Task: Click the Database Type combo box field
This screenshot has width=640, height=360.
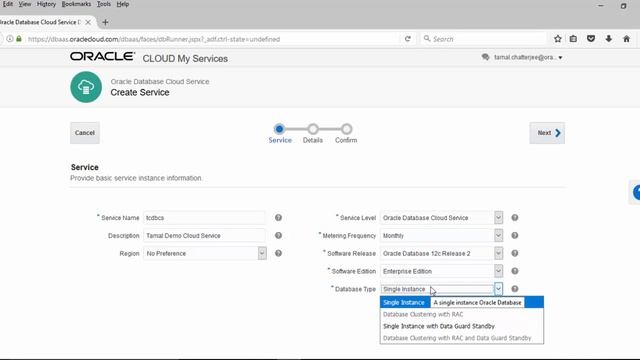Action: (x=437, y=289)
